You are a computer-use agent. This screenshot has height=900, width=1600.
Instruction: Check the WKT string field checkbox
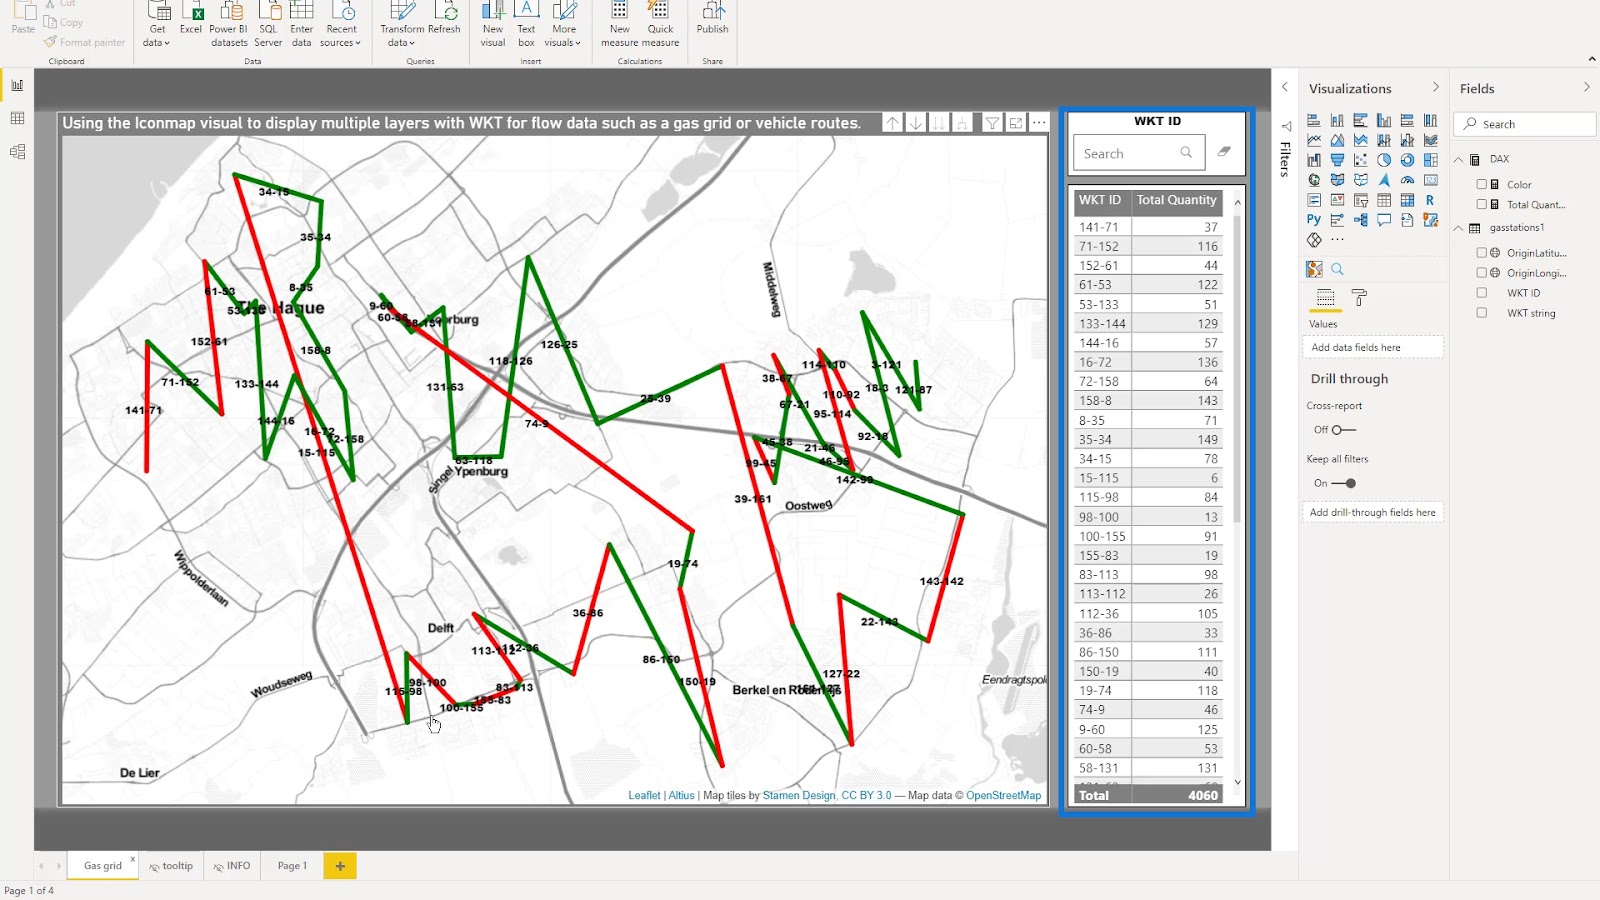pyautogui.click(x=1482, y=313)
